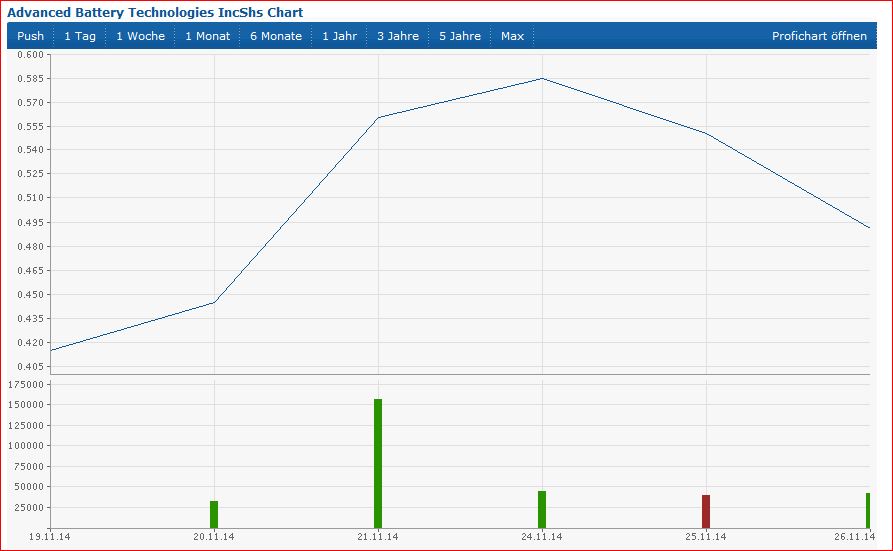Open the Profichart öffnen link
The image size is (893, 551).
819,36
